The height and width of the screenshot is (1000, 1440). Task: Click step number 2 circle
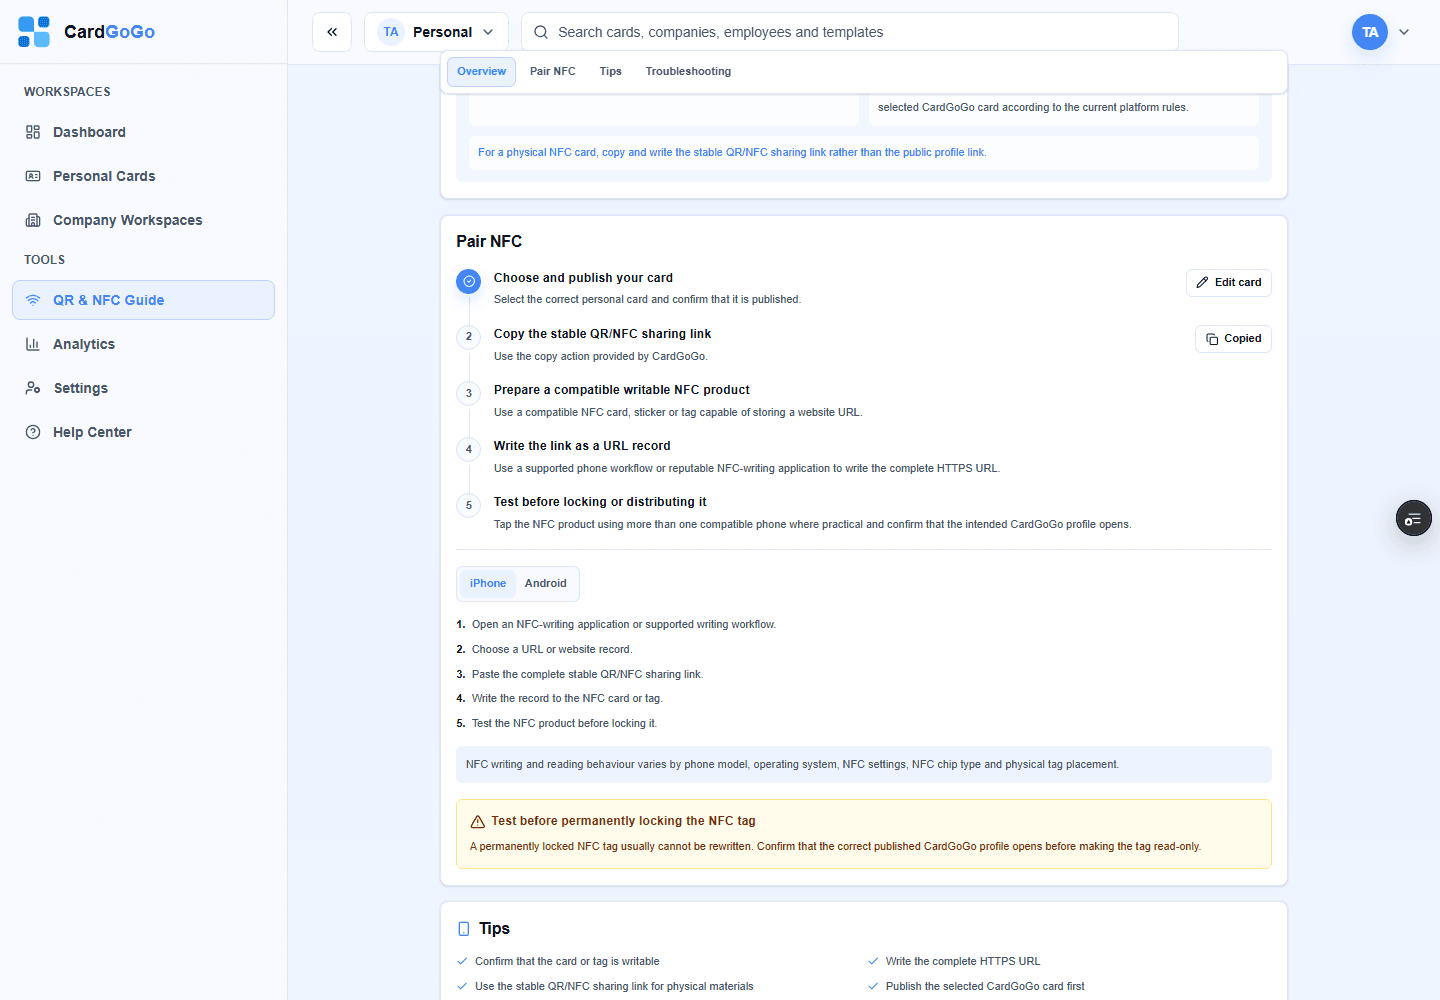click(x=469, y=337)
